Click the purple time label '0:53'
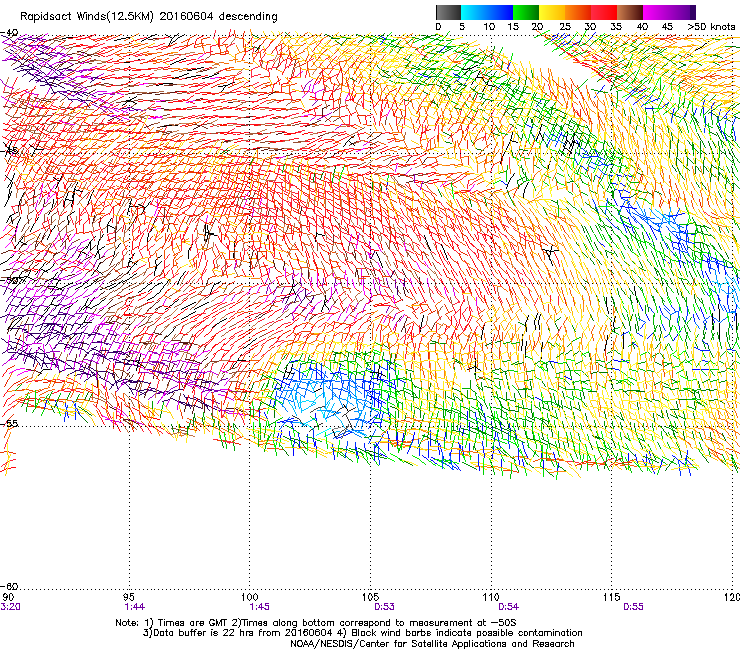Viewport: 740px width, 650px height. (x=384, y=607)
